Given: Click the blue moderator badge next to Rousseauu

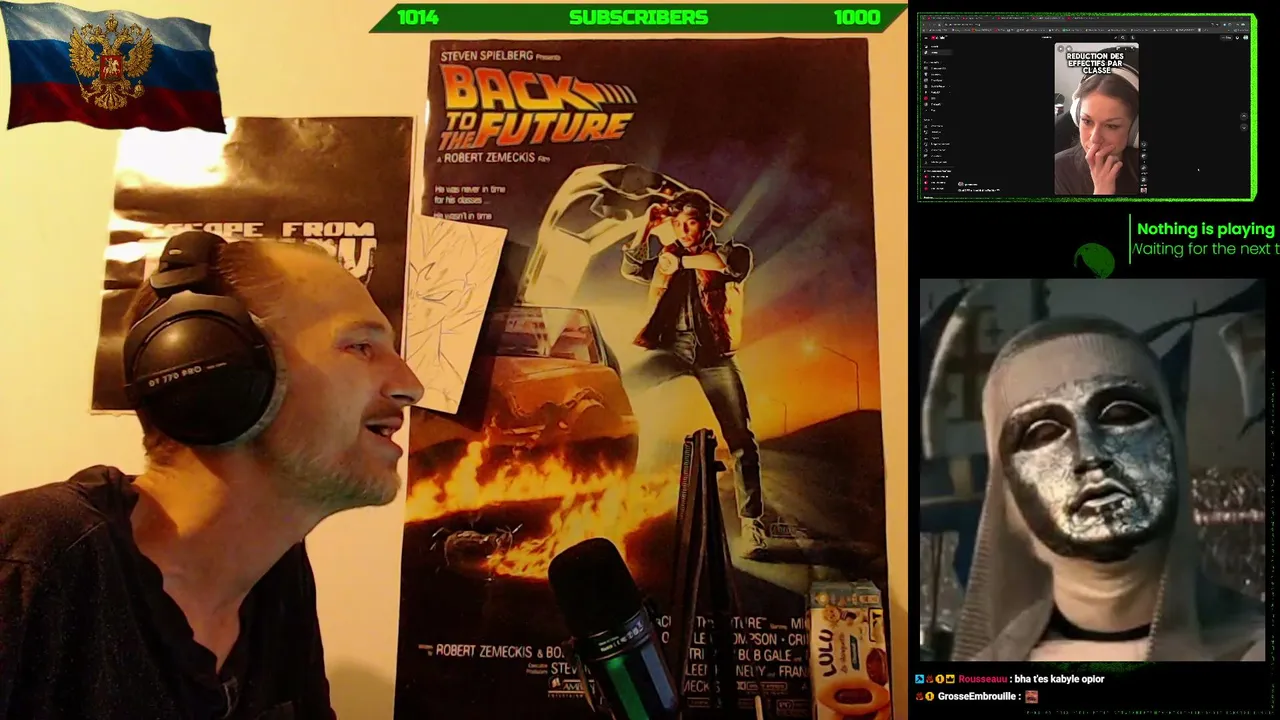Looking at the screenshot, I should (920, 679).
